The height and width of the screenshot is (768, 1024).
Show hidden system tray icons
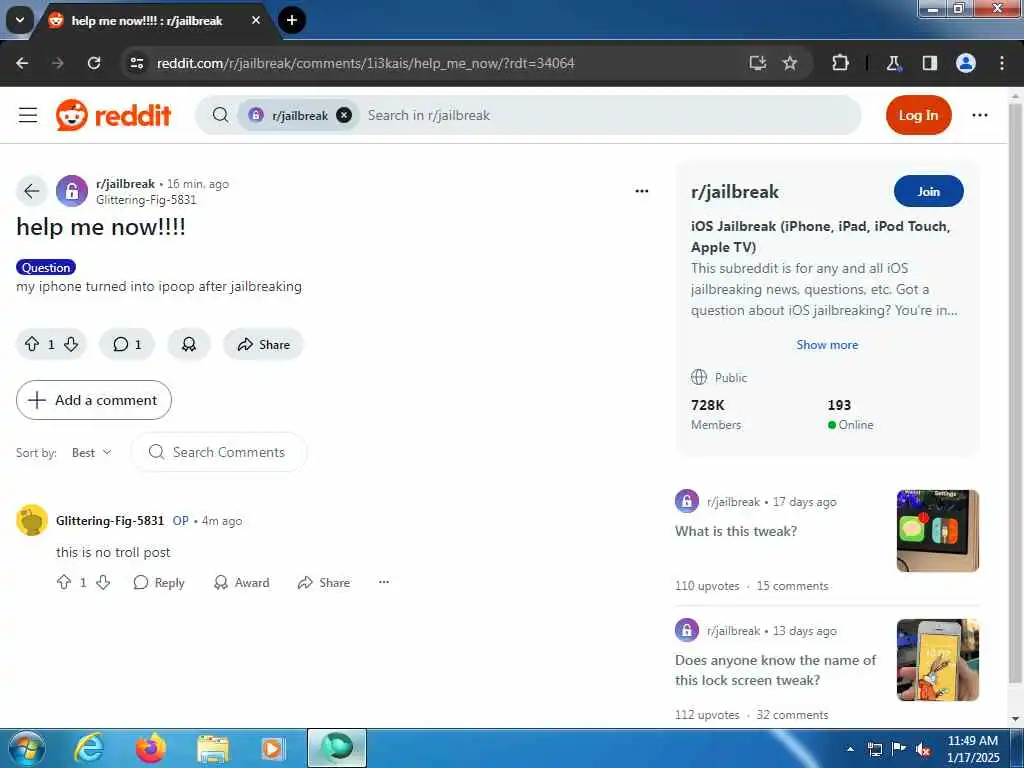(x=850, y=749)
